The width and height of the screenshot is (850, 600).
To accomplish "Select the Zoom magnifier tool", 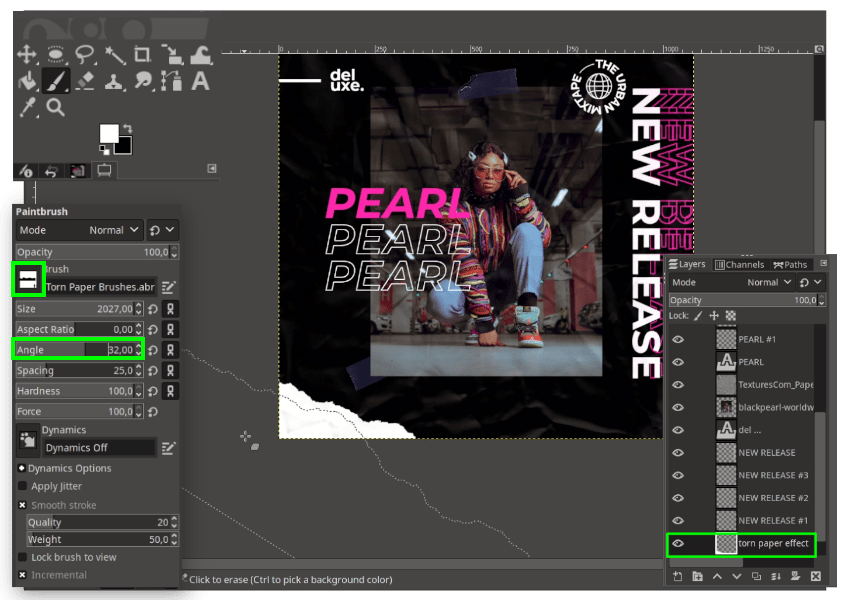I will pyautogui.click(x=55, y=107).
